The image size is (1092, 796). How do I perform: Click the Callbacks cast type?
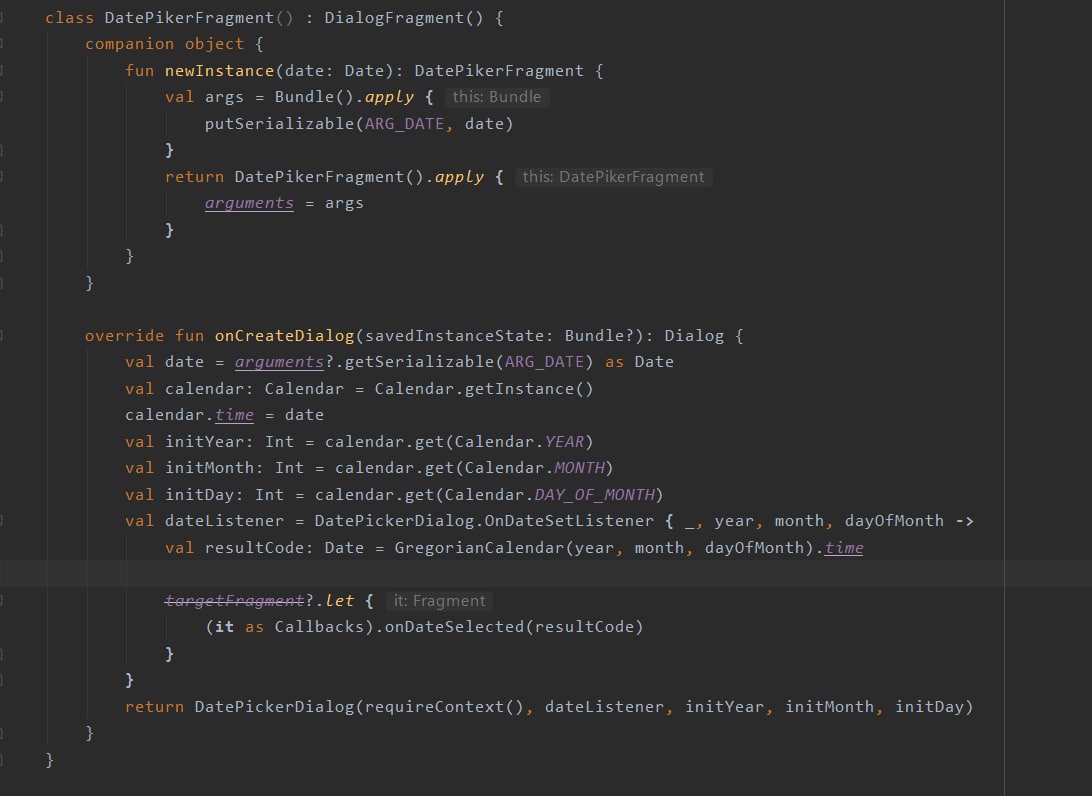[x=319, y=627]
